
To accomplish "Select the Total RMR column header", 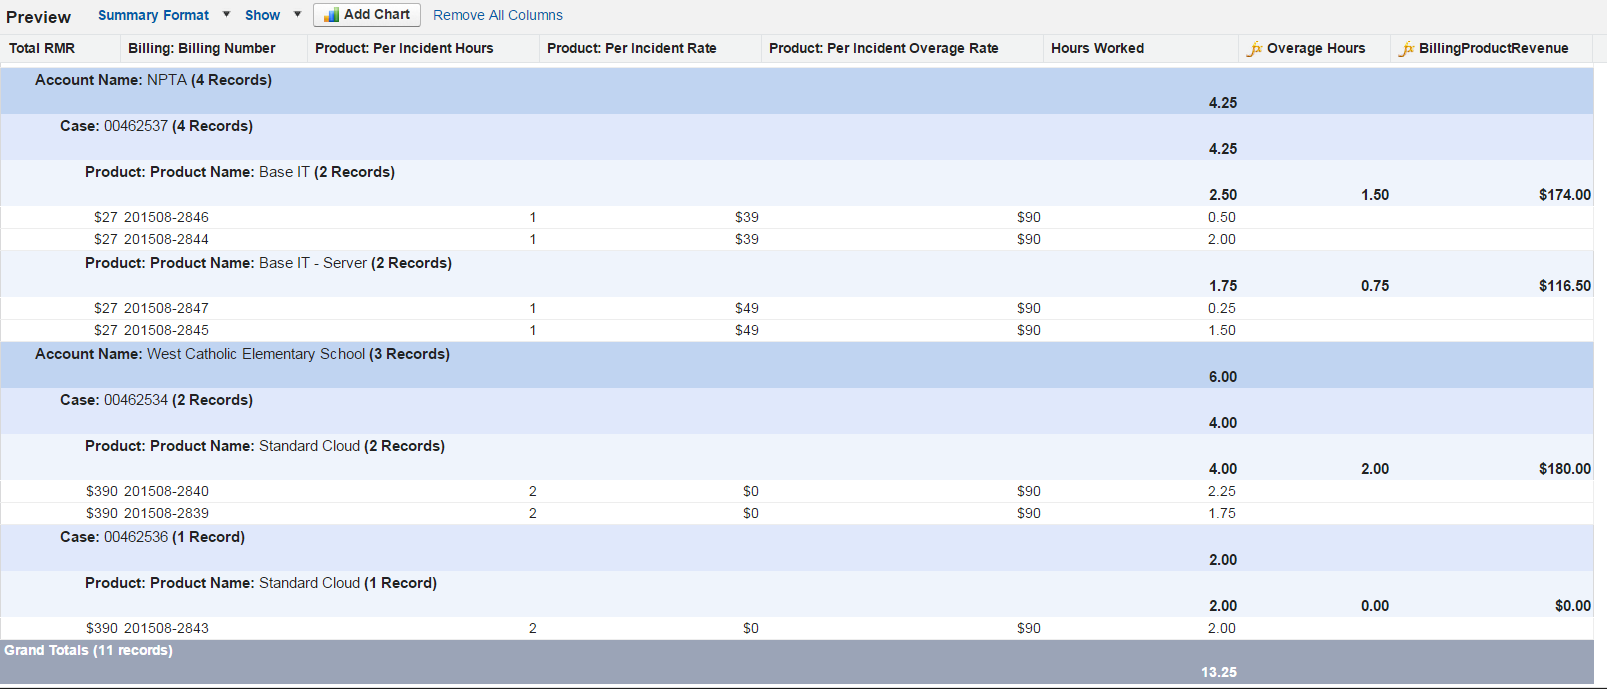I will (x=42, y=48).
